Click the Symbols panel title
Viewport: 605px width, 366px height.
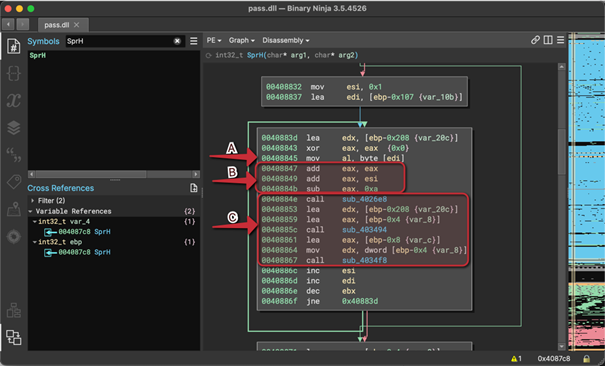(x=43, y=41)
